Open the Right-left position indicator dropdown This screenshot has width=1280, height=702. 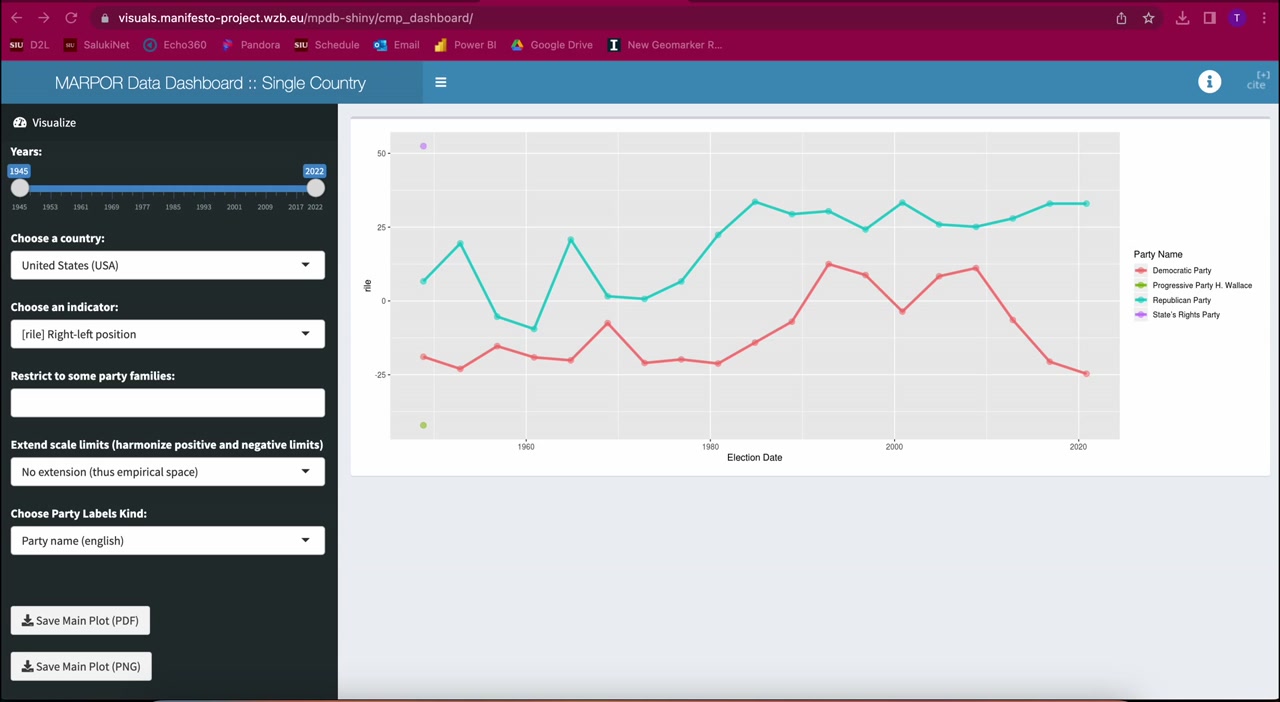[x=168, y=334]
